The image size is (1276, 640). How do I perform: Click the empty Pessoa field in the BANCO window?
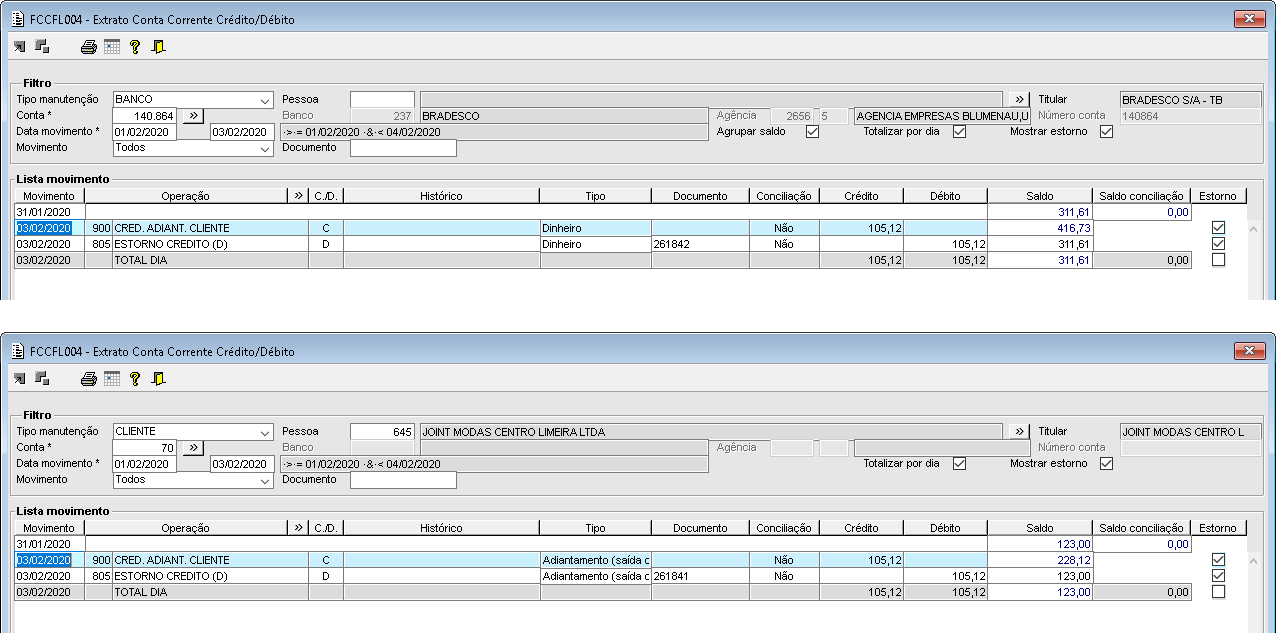click(382, 100)
